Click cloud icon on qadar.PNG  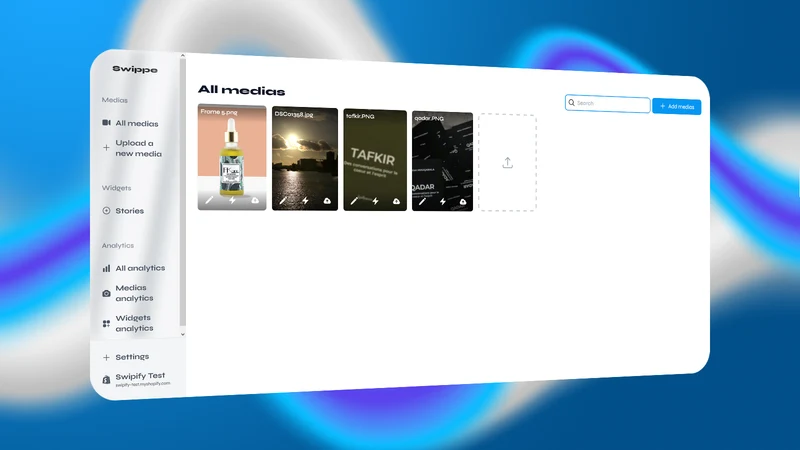[x=463, y=202]
